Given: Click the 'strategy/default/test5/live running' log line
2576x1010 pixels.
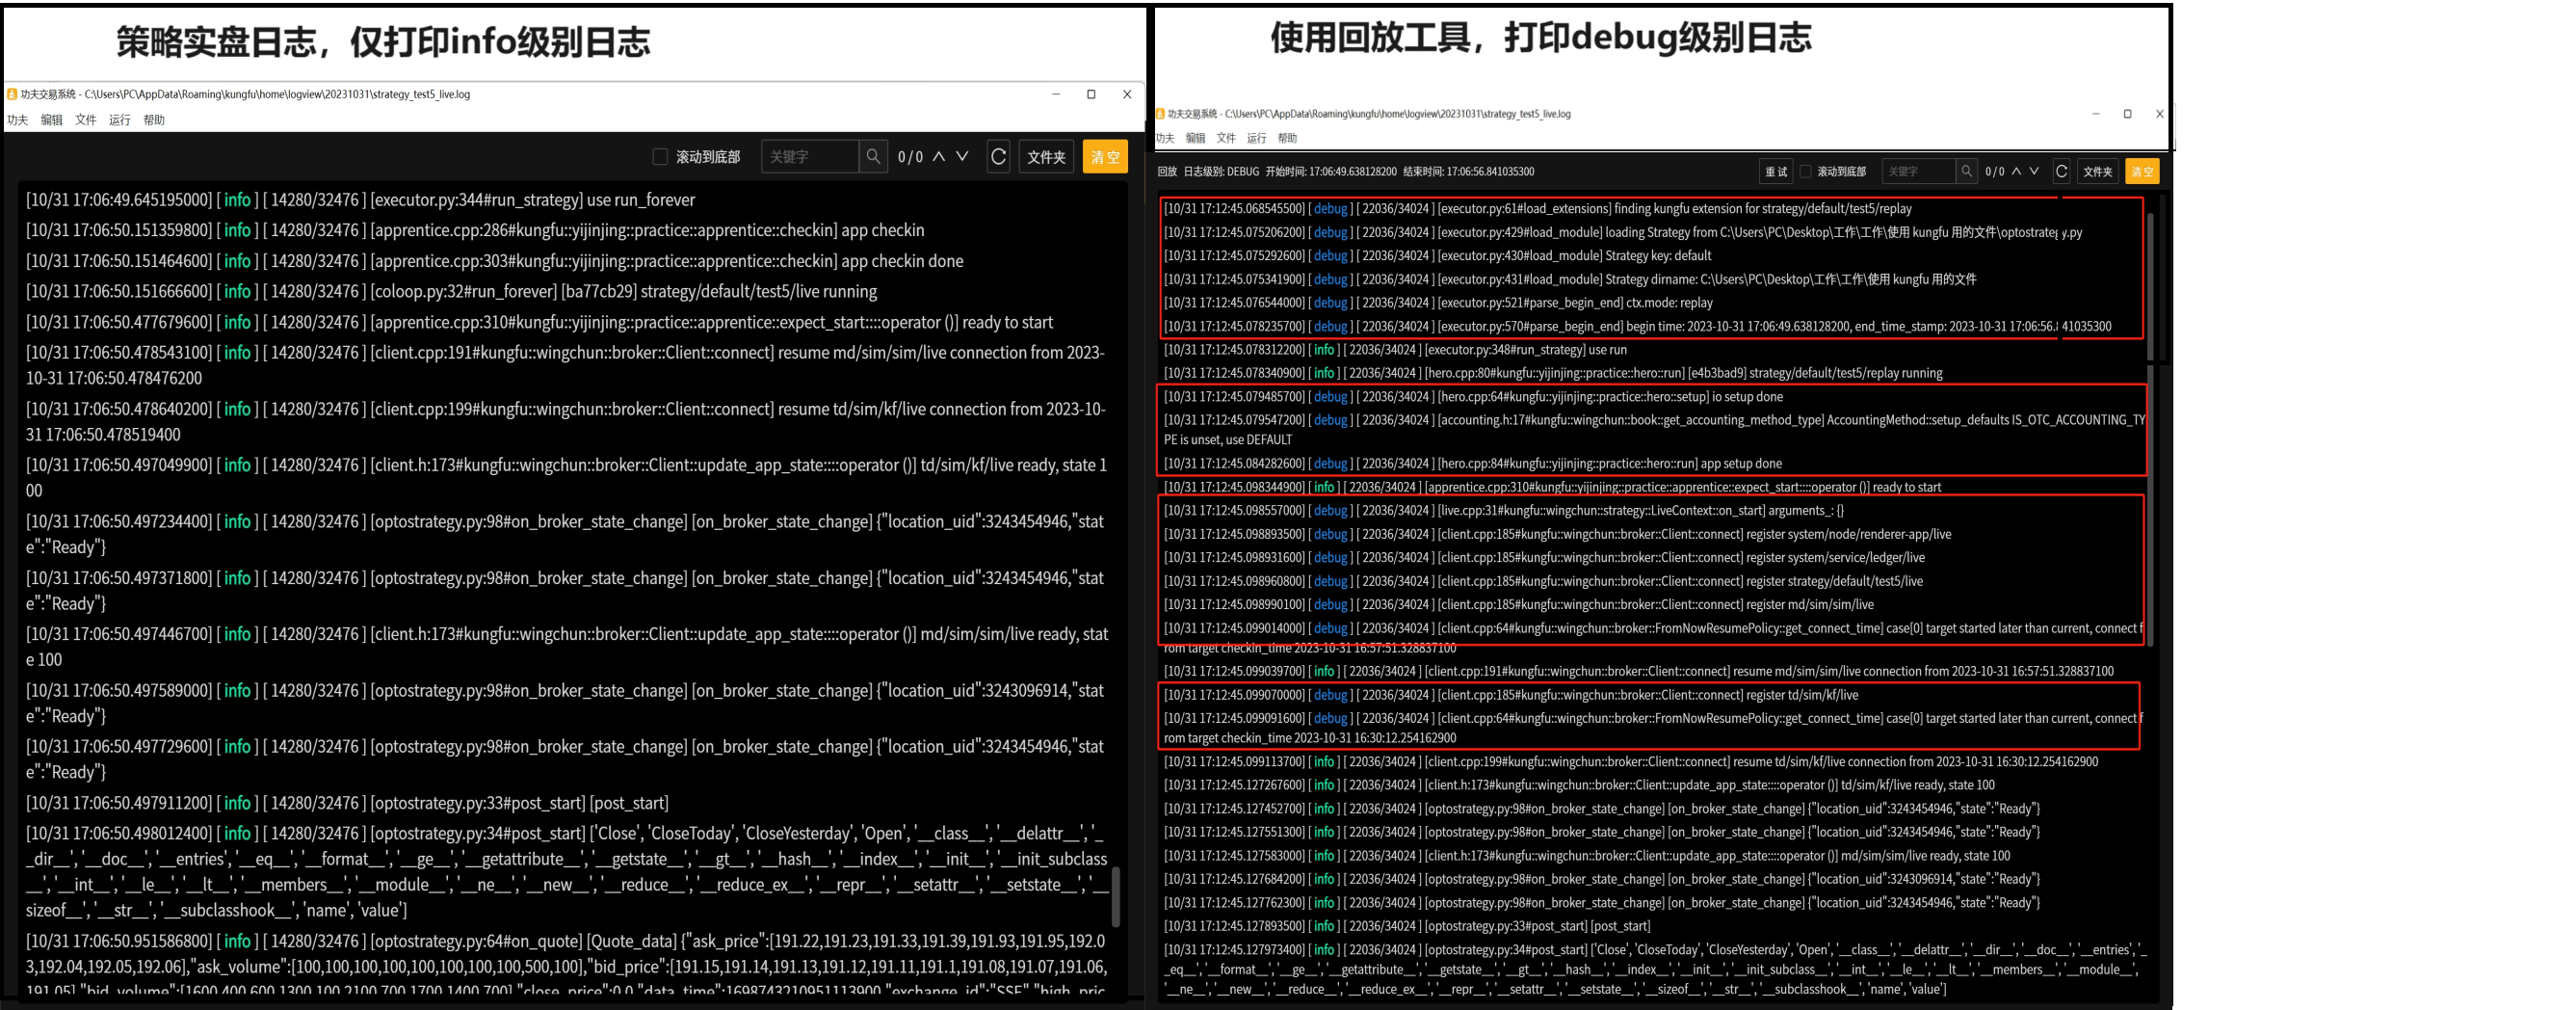Looking at the screenshot, I should pyautogui.click(x=451, y=292).
